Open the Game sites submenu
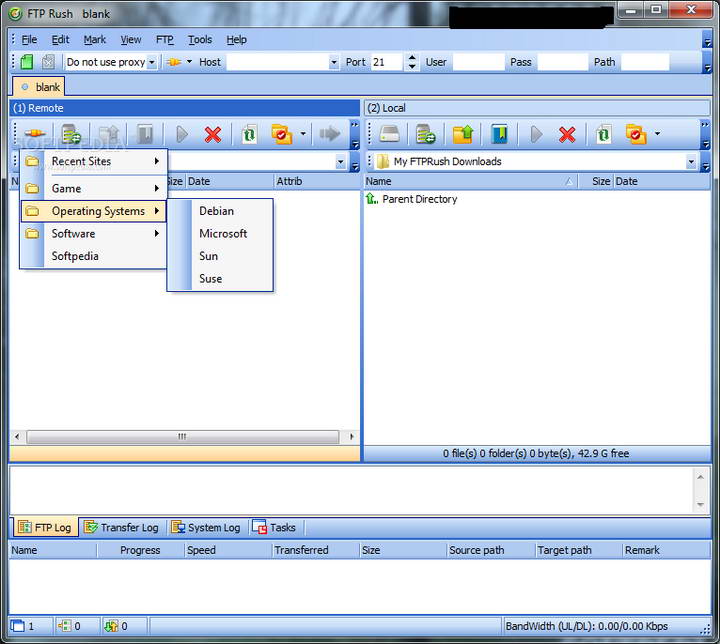720x644 pixels. 94,188
